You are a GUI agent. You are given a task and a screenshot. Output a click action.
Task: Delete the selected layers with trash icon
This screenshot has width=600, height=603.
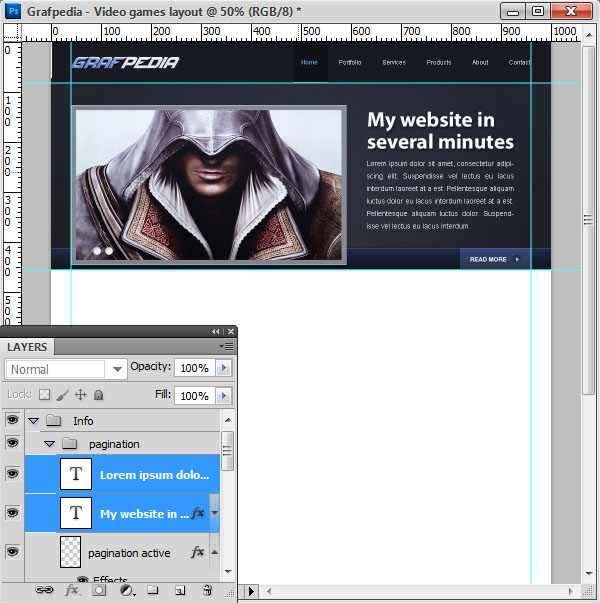coord(207,590)
